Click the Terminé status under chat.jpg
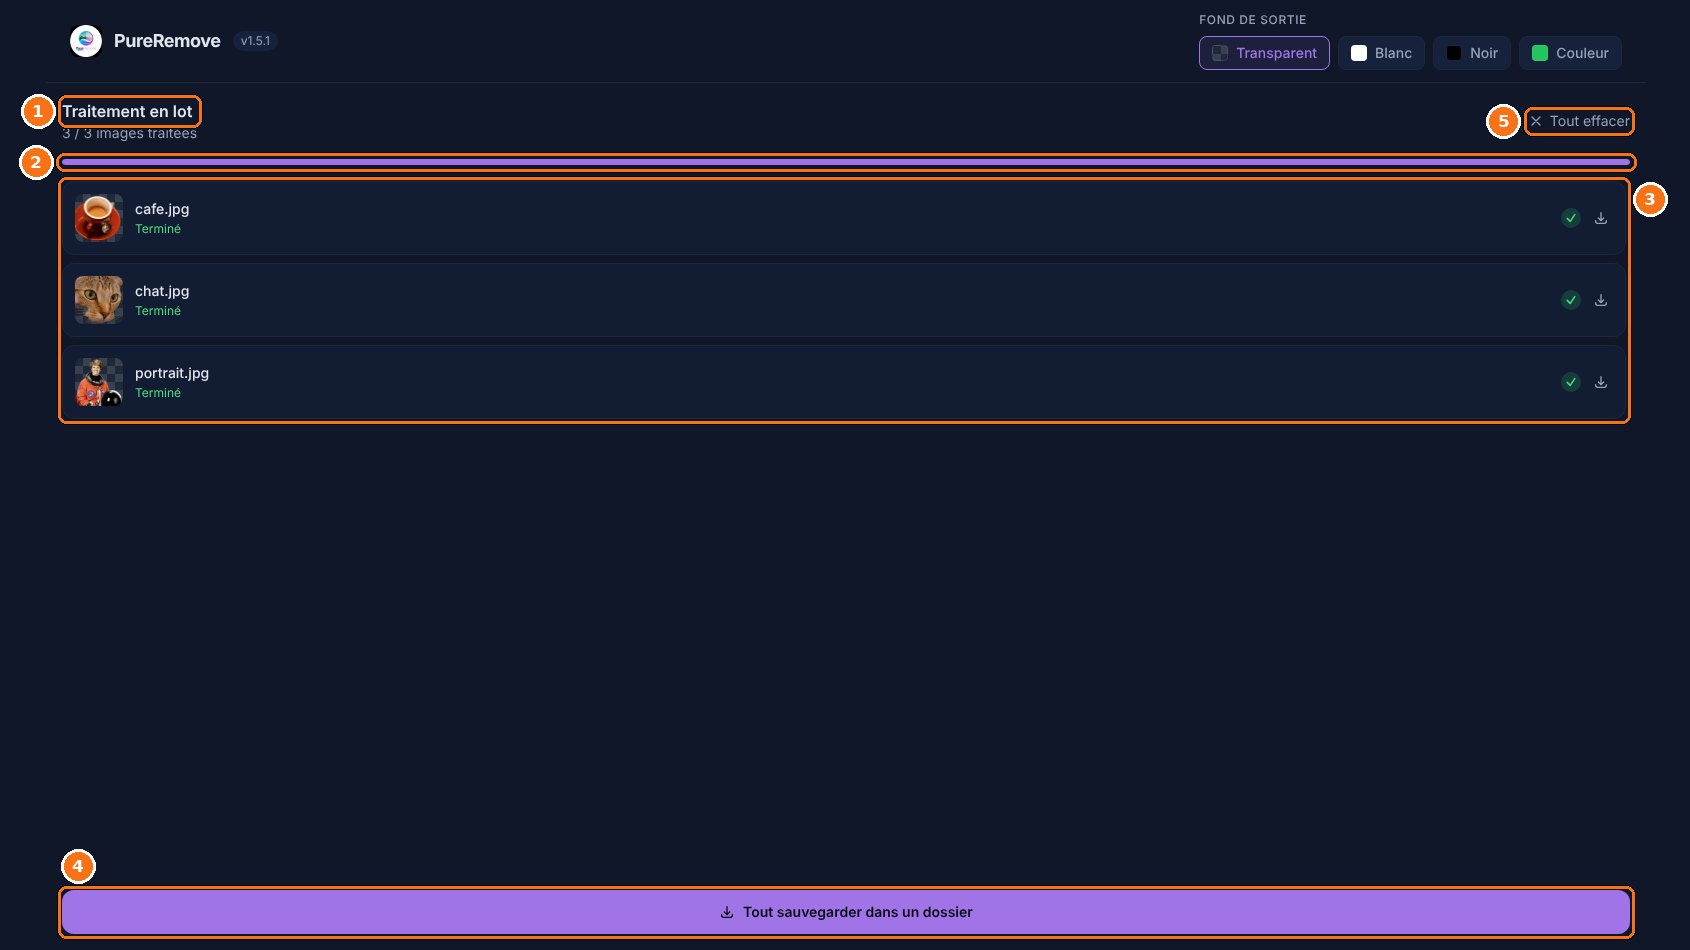Image resolution: width=1690 pixels, height=950 pixels. click(x=158, y=311)
